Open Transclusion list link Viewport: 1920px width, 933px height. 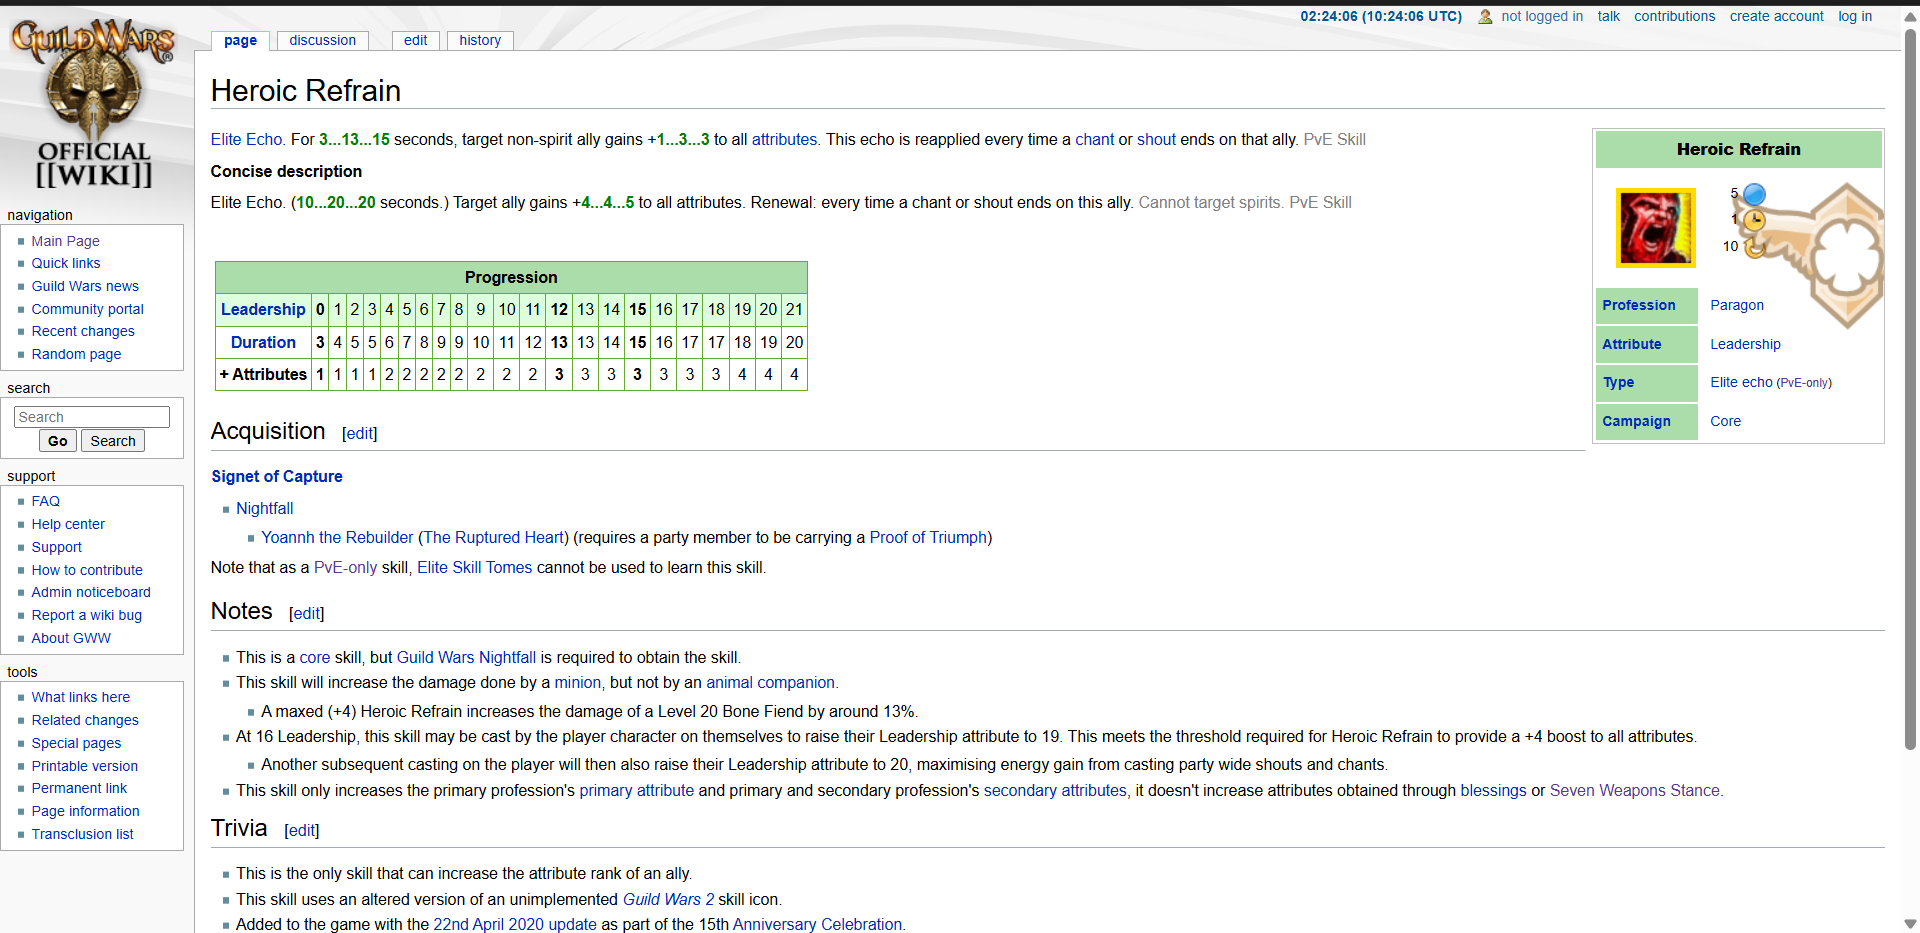point(82,834)
